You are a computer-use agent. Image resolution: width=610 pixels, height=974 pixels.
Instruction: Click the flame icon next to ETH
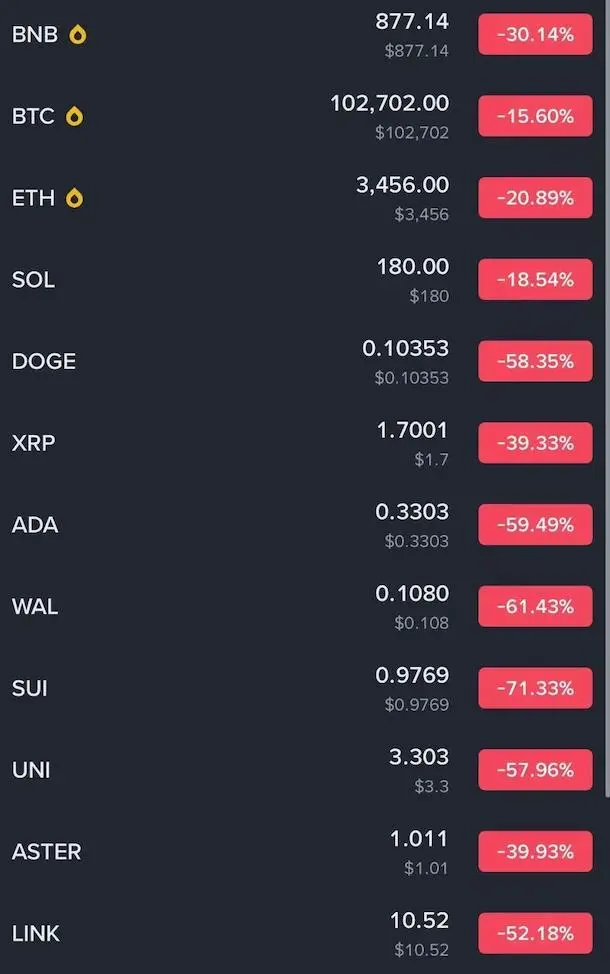click(75, 198)
